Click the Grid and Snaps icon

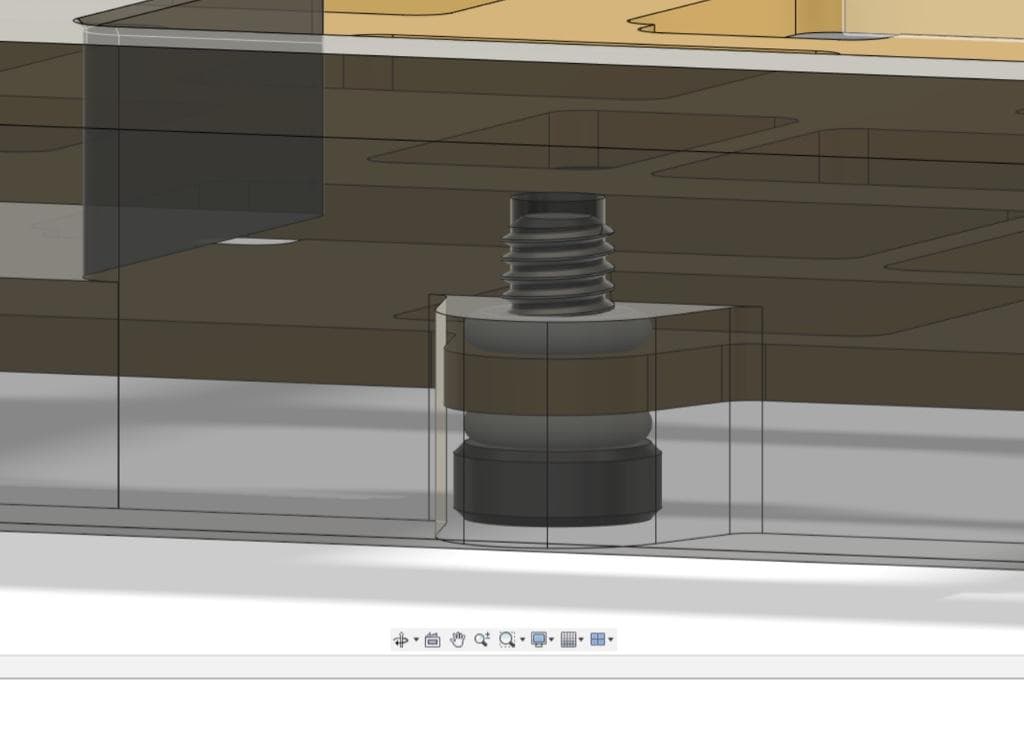[x=568, y=640]
